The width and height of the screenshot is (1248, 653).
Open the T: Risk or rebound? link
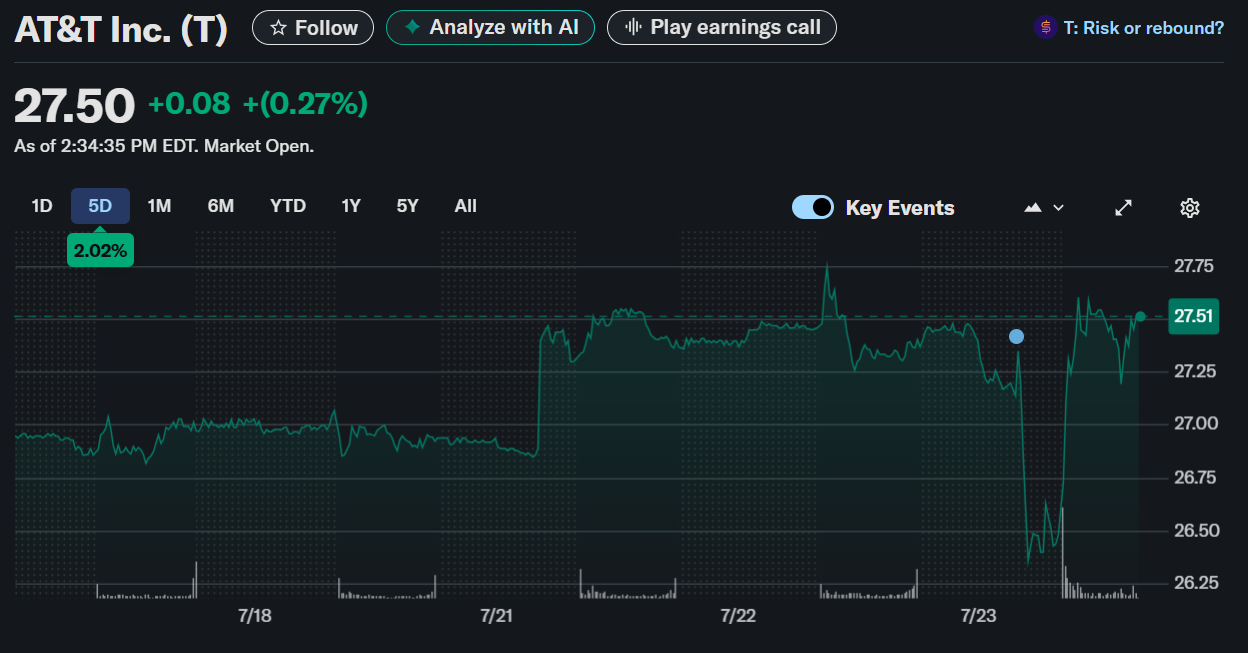pos(1144,28)
